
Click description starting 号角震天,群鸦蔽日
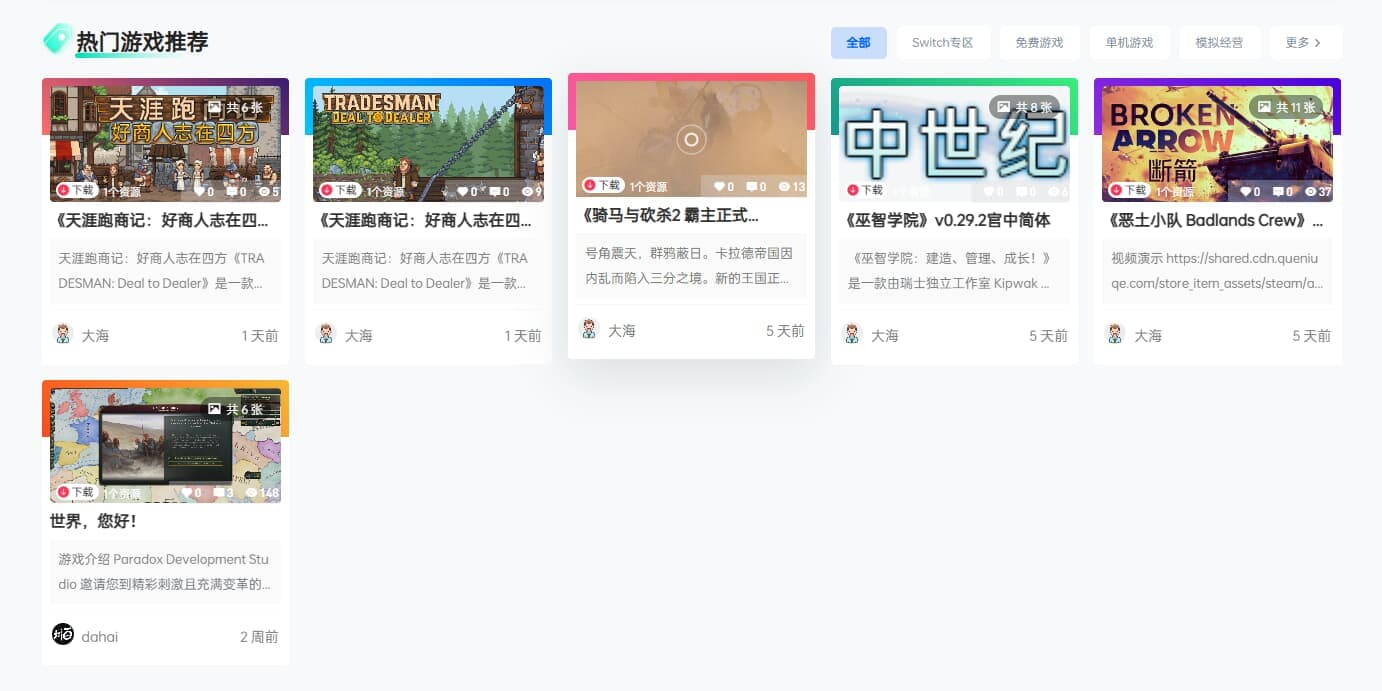pyautogui.click(x=691, y=265)
